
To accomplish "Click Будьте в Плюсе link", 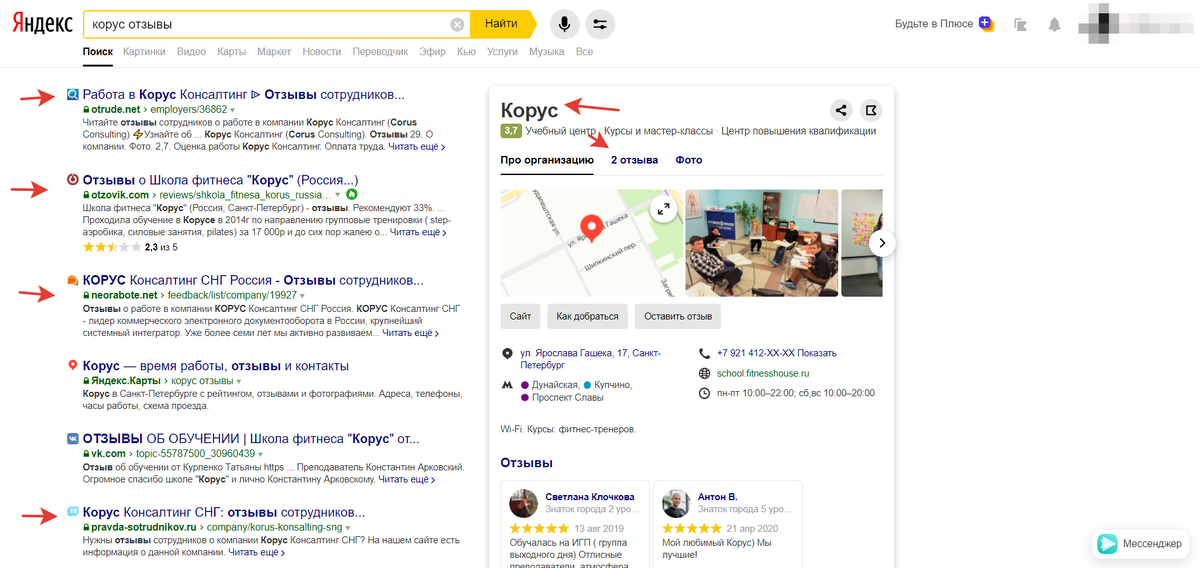I will (934, 24).
